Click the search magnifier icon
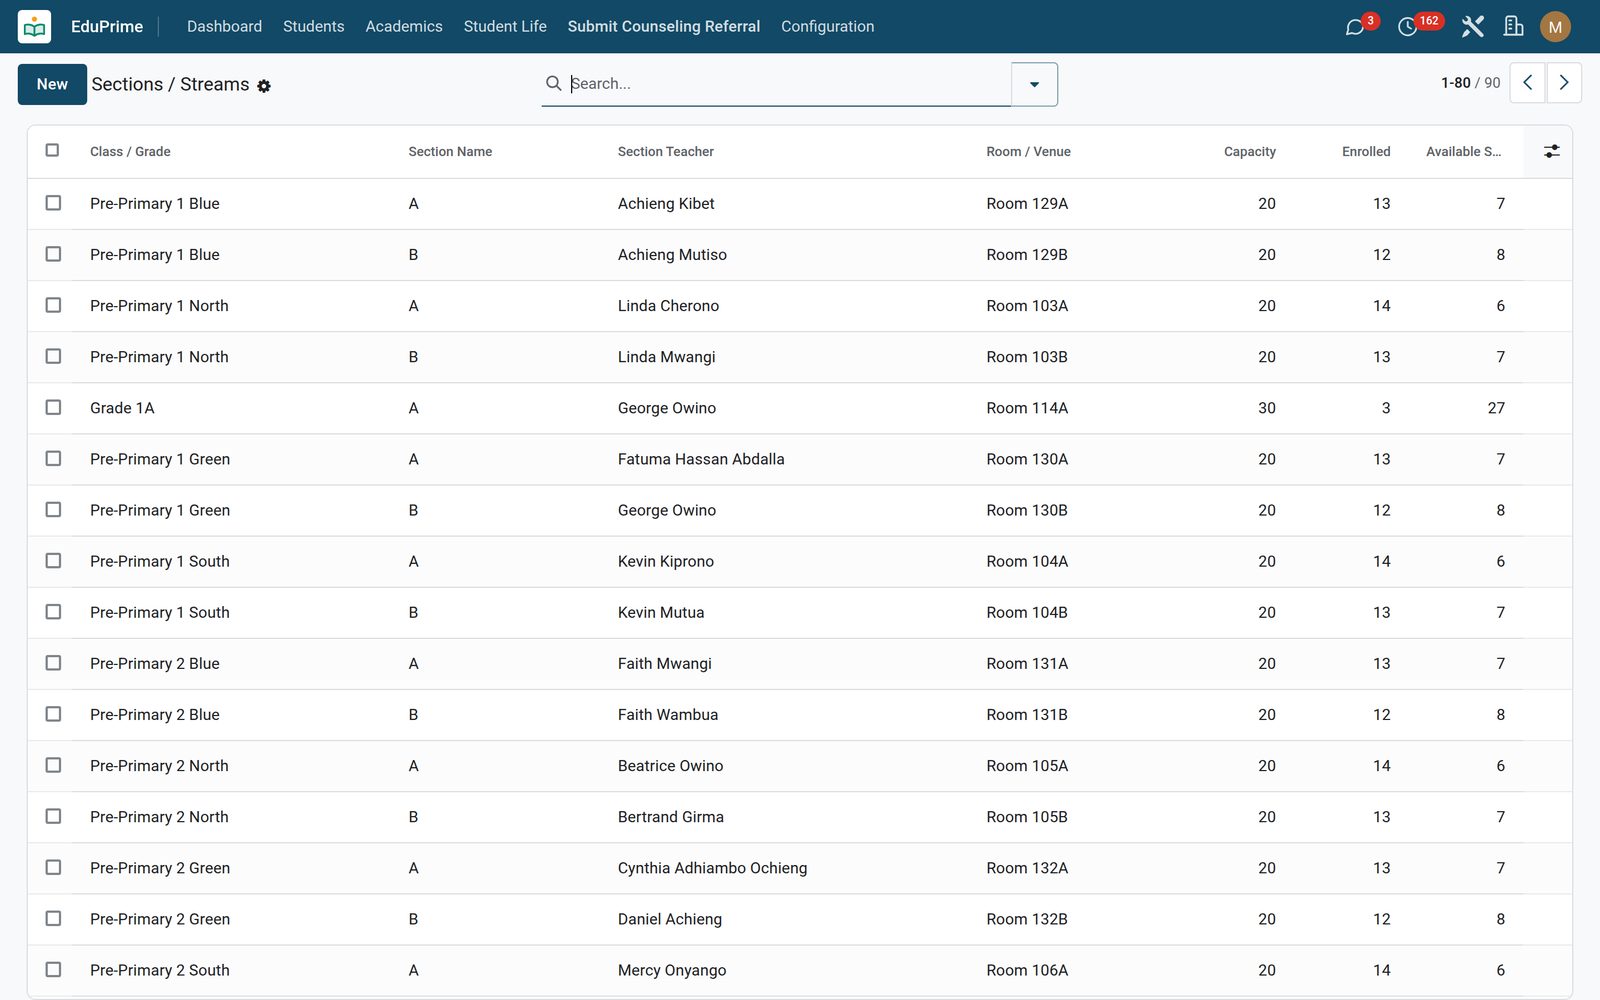This screenshot has width=1600, height=1000. [553, 83]
